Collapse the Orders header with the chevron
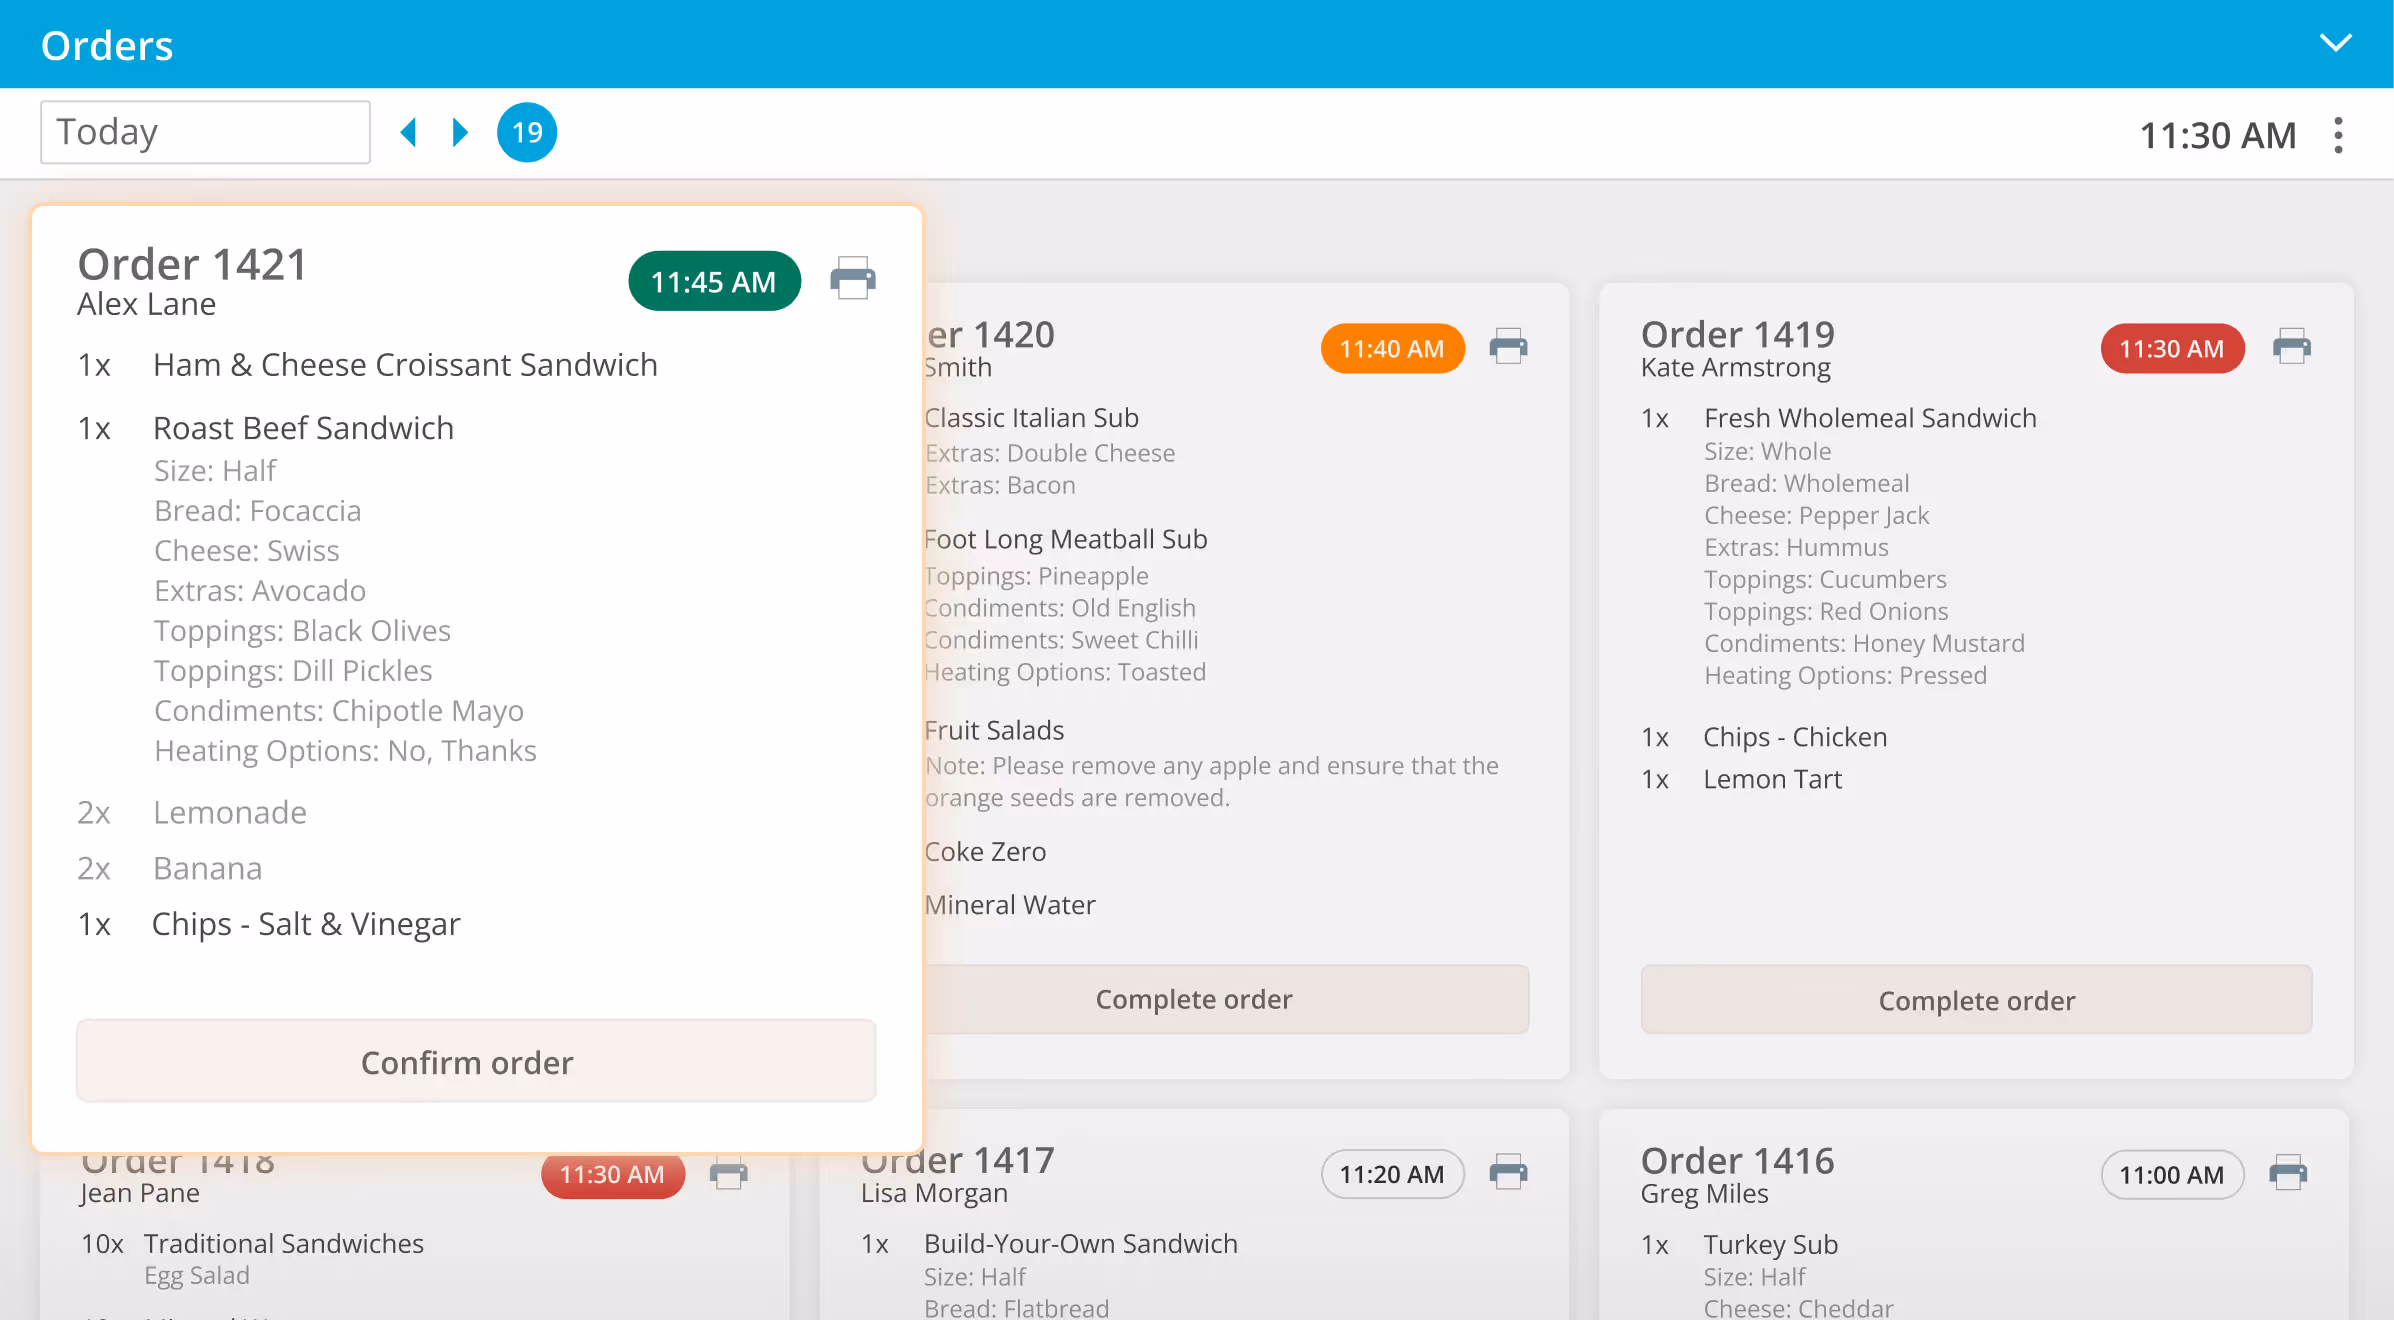 tap(2336, 42)
